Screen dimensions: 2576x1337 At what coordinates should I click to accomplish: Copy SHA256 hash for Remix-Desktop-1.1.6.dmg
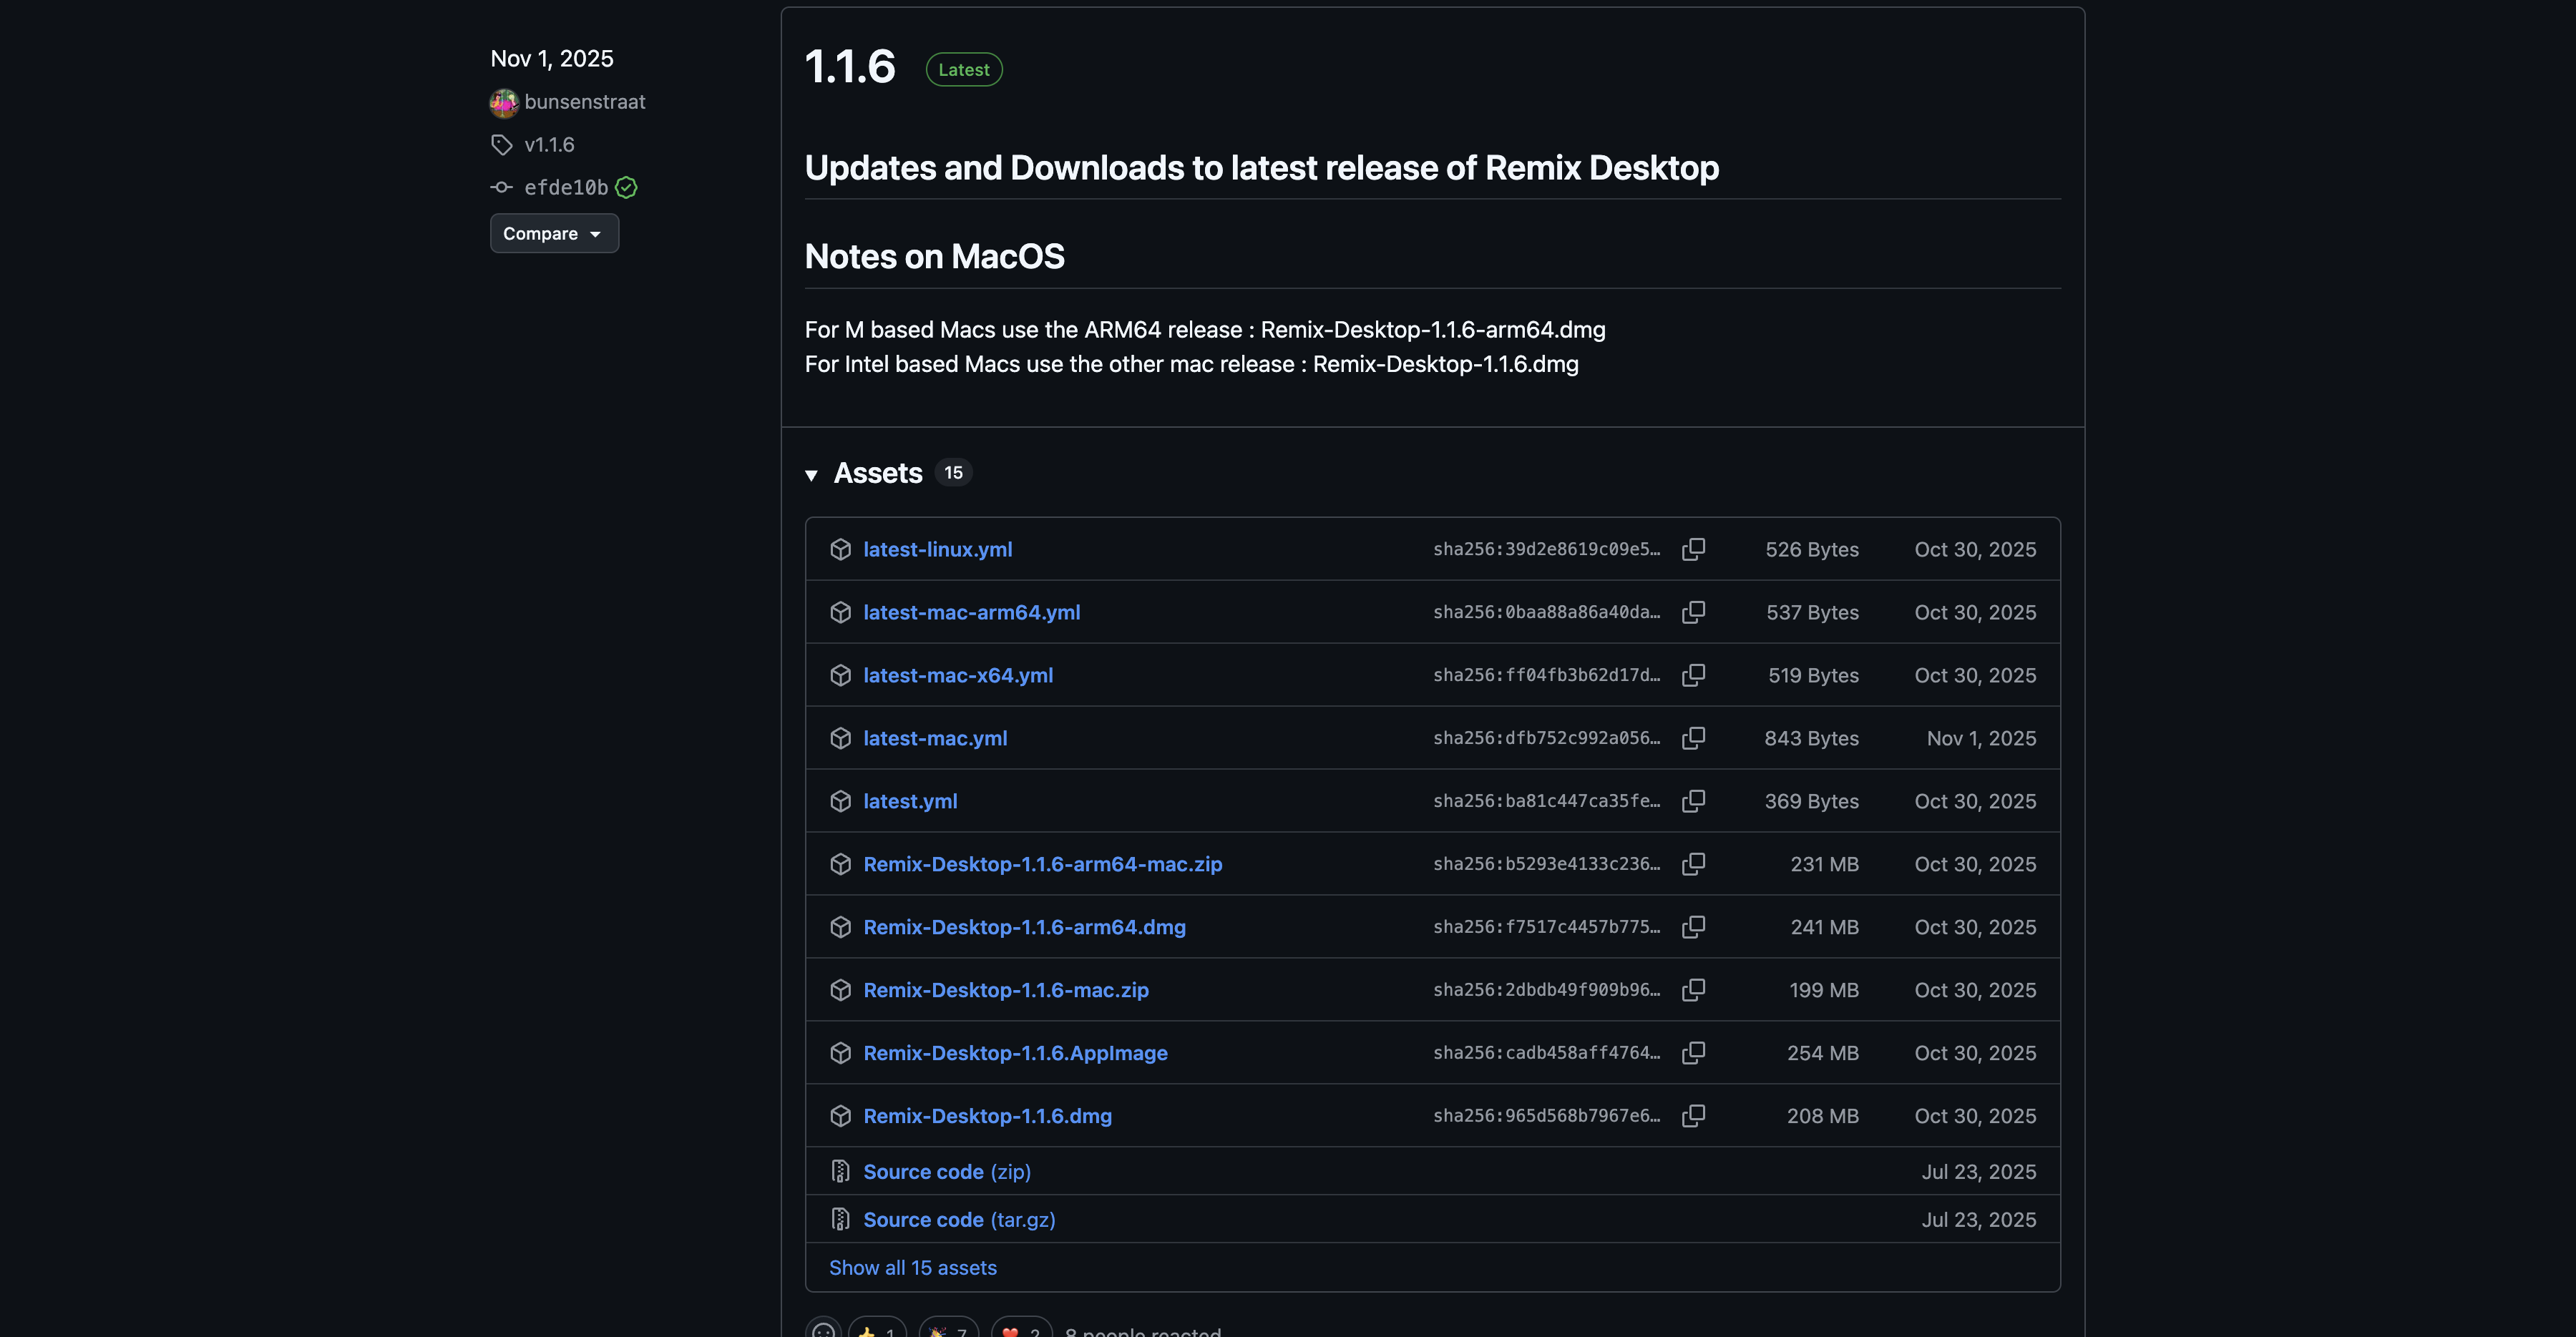pos(1693,1116)
